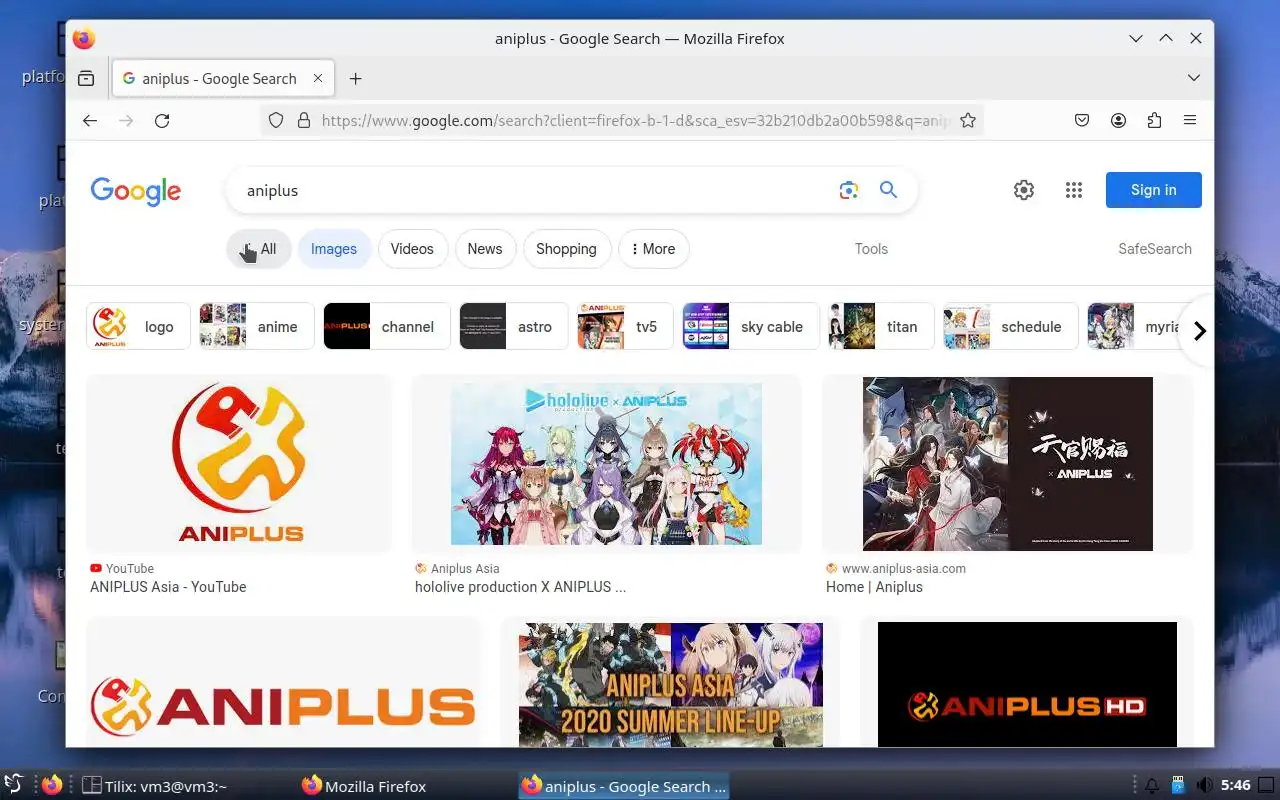Search by image with Google Lens icon
1280x800 pixels.
click(849, 190)
